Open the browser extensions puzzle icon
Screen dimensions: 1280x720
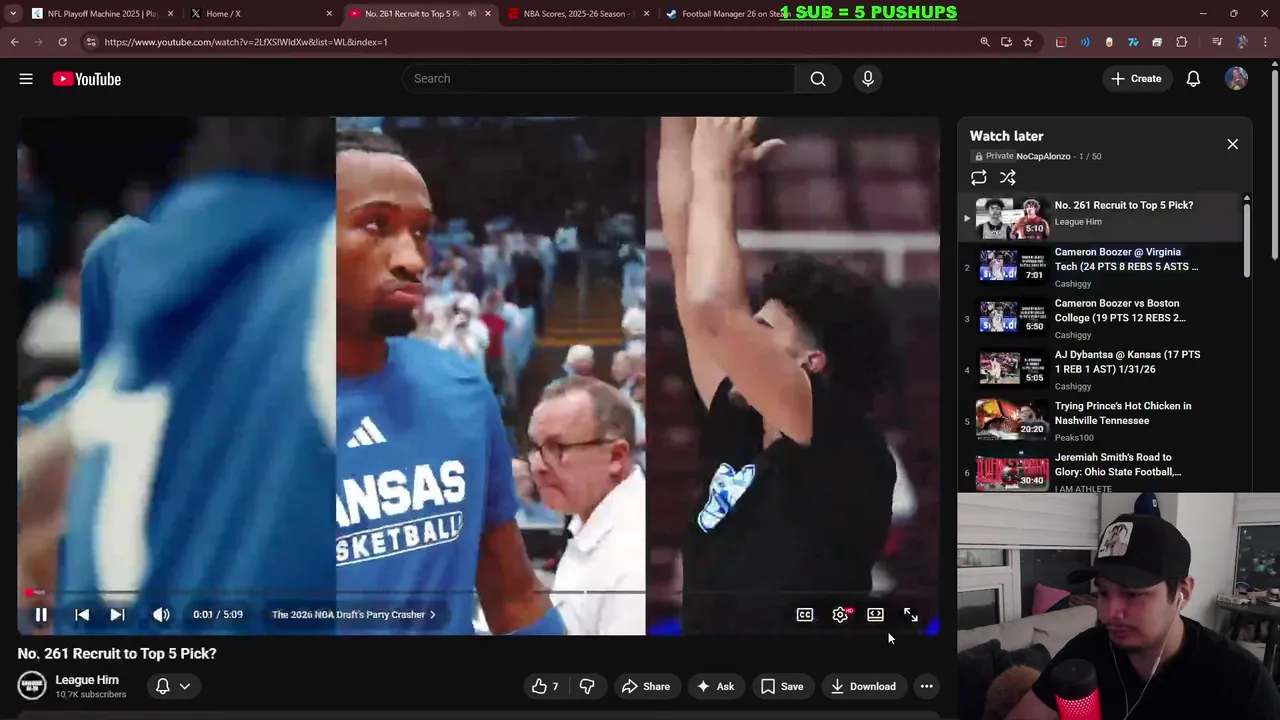pos(1181,42)
